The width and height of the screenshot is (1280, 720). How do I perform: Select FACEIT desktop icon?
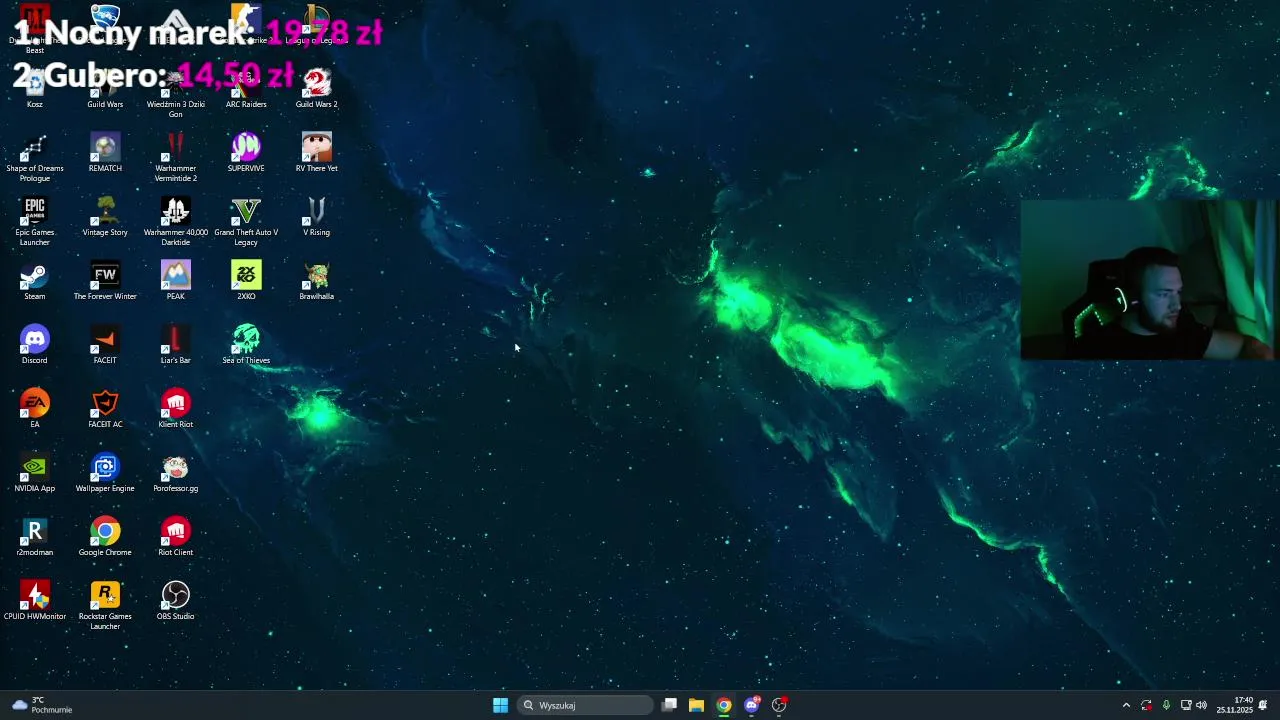(105, 344)
